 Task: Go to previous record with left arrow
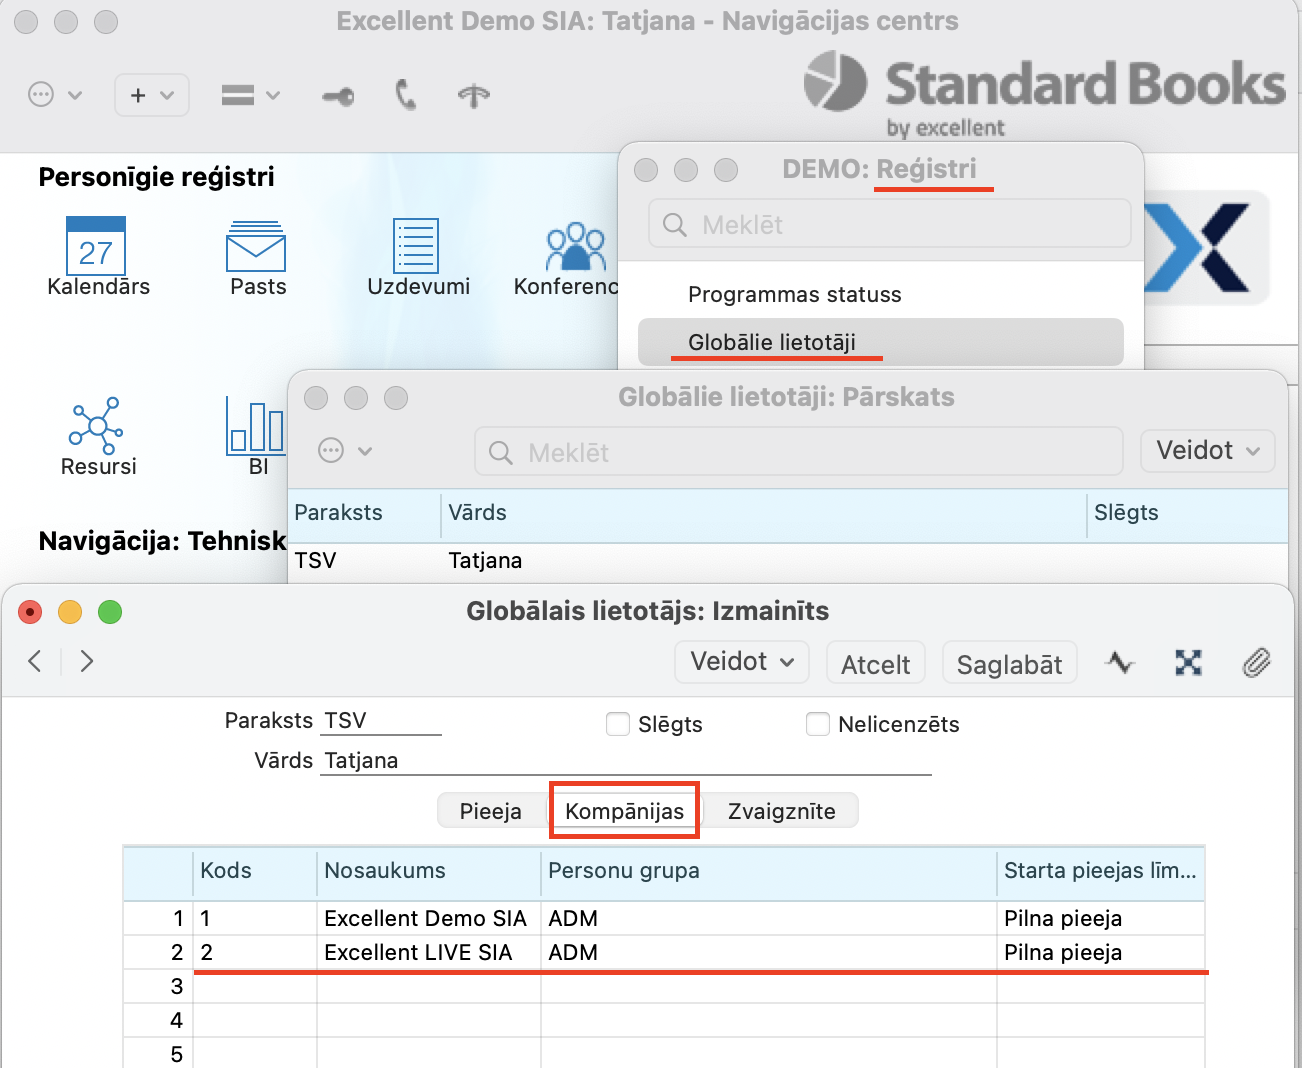pos(35,661)
